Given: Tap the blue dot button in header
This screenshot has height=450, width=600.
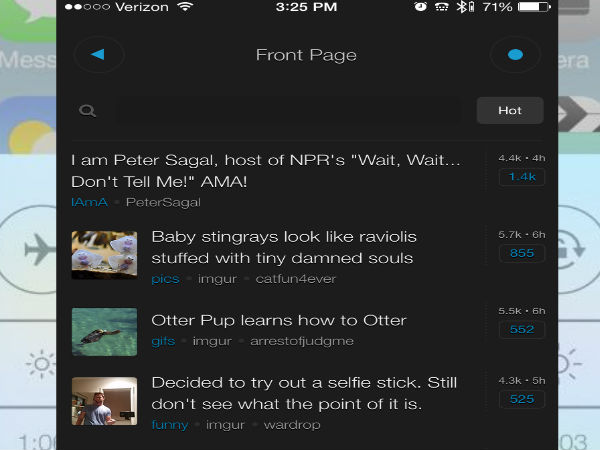Looking at the screenshot, I should click(x=515, y=54).
